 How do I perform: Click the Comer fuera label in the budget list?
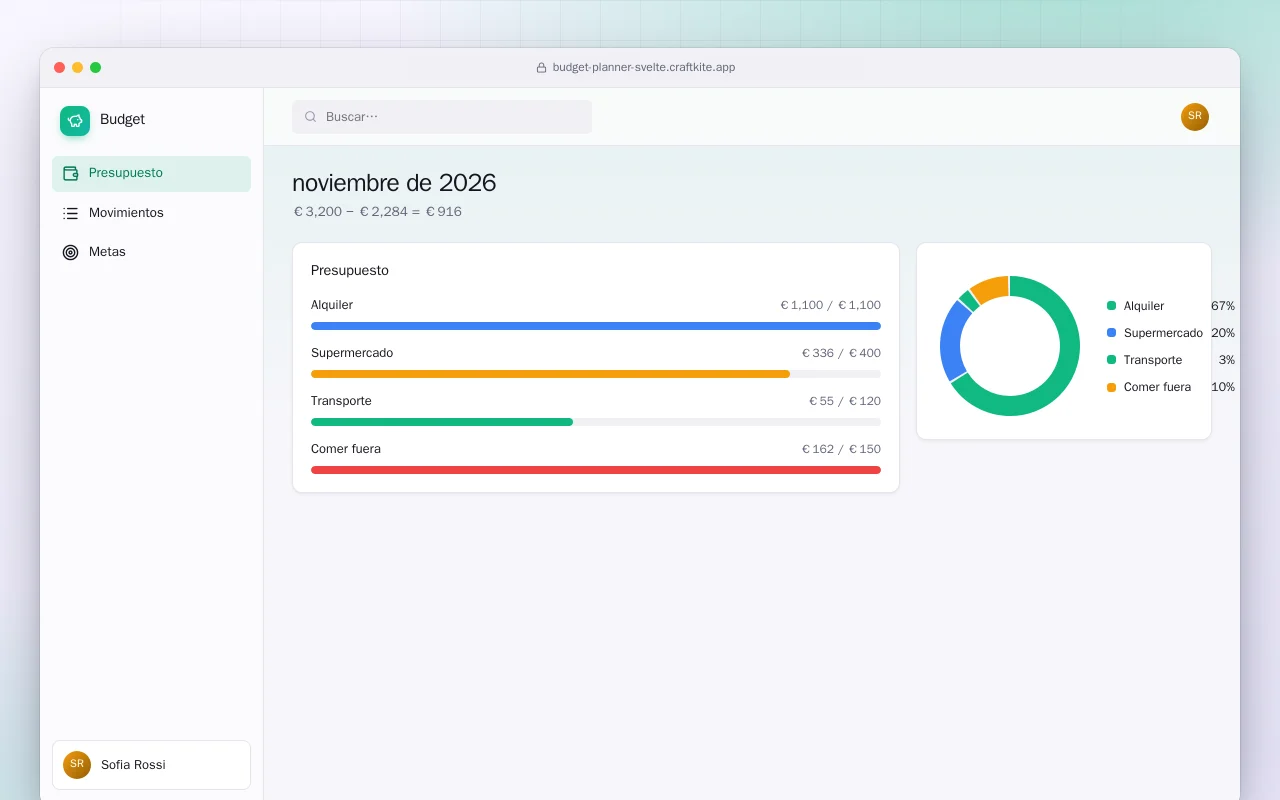click(346, 449)
